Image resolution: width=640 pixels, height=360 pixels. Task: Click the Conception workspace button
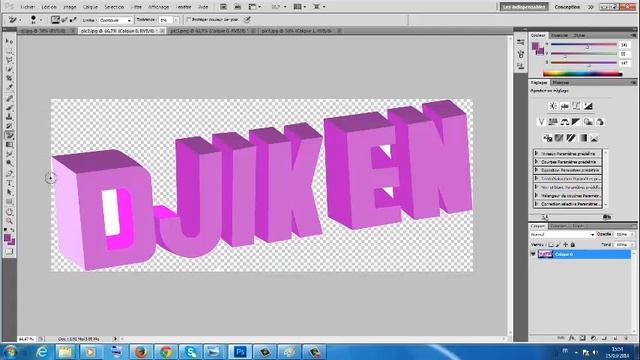pyautogui.click(x=567, y=7)
